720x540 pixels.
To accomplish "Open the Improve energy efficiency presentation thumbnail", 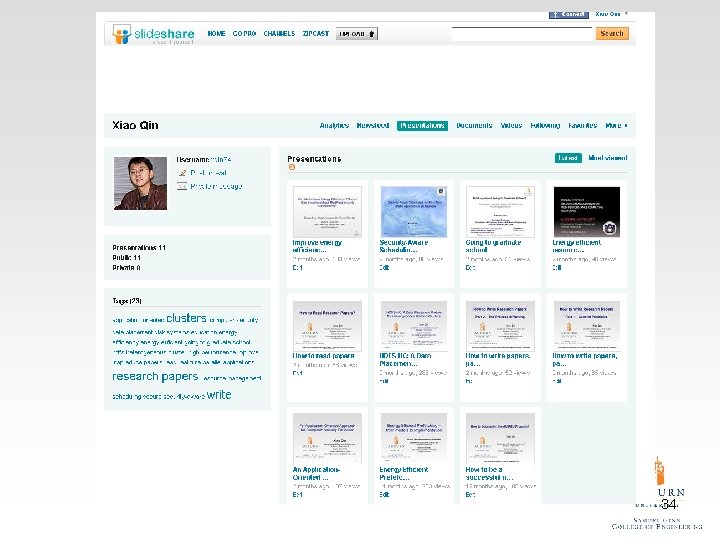I will pos(327,212).
